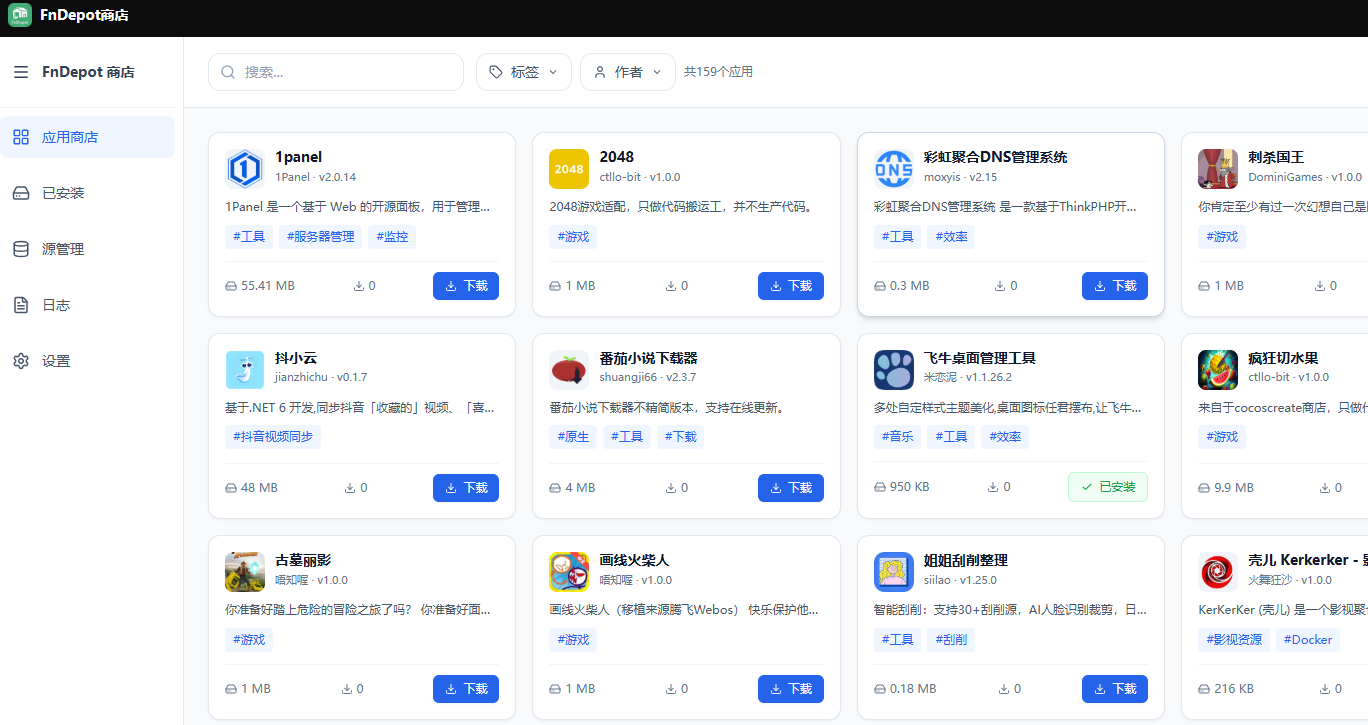Click the 48 MB size icon on 抖小云
The image size is (1368, 725).
(231, 488)
